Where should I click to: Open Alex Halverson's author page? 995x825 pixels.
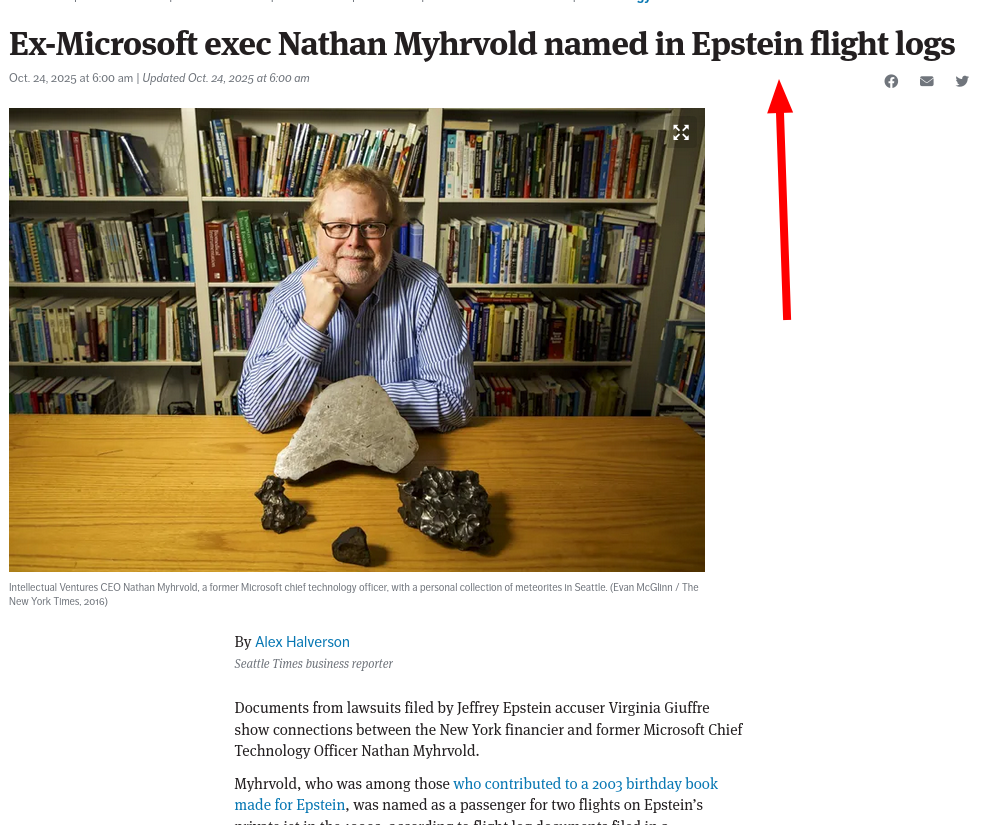tap(302, 642)
